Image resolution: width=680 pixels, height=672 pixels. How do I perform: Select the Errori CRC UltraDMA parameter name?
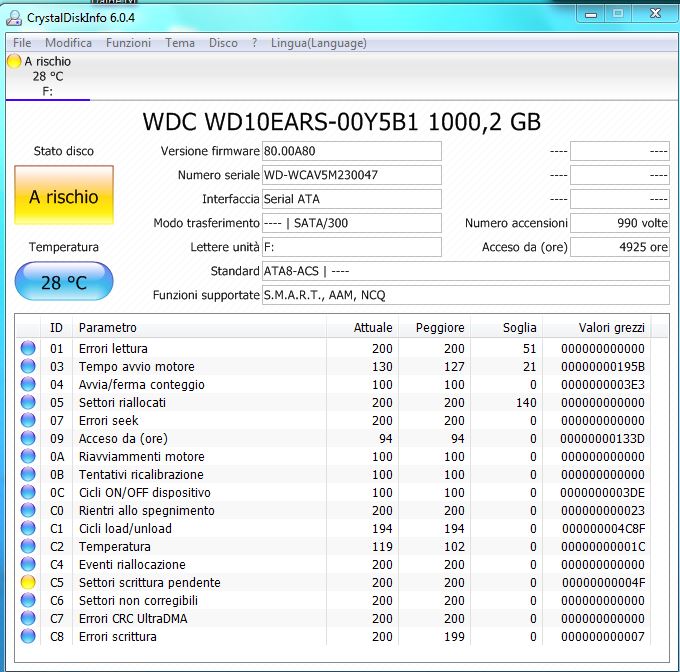coord(133,618)
